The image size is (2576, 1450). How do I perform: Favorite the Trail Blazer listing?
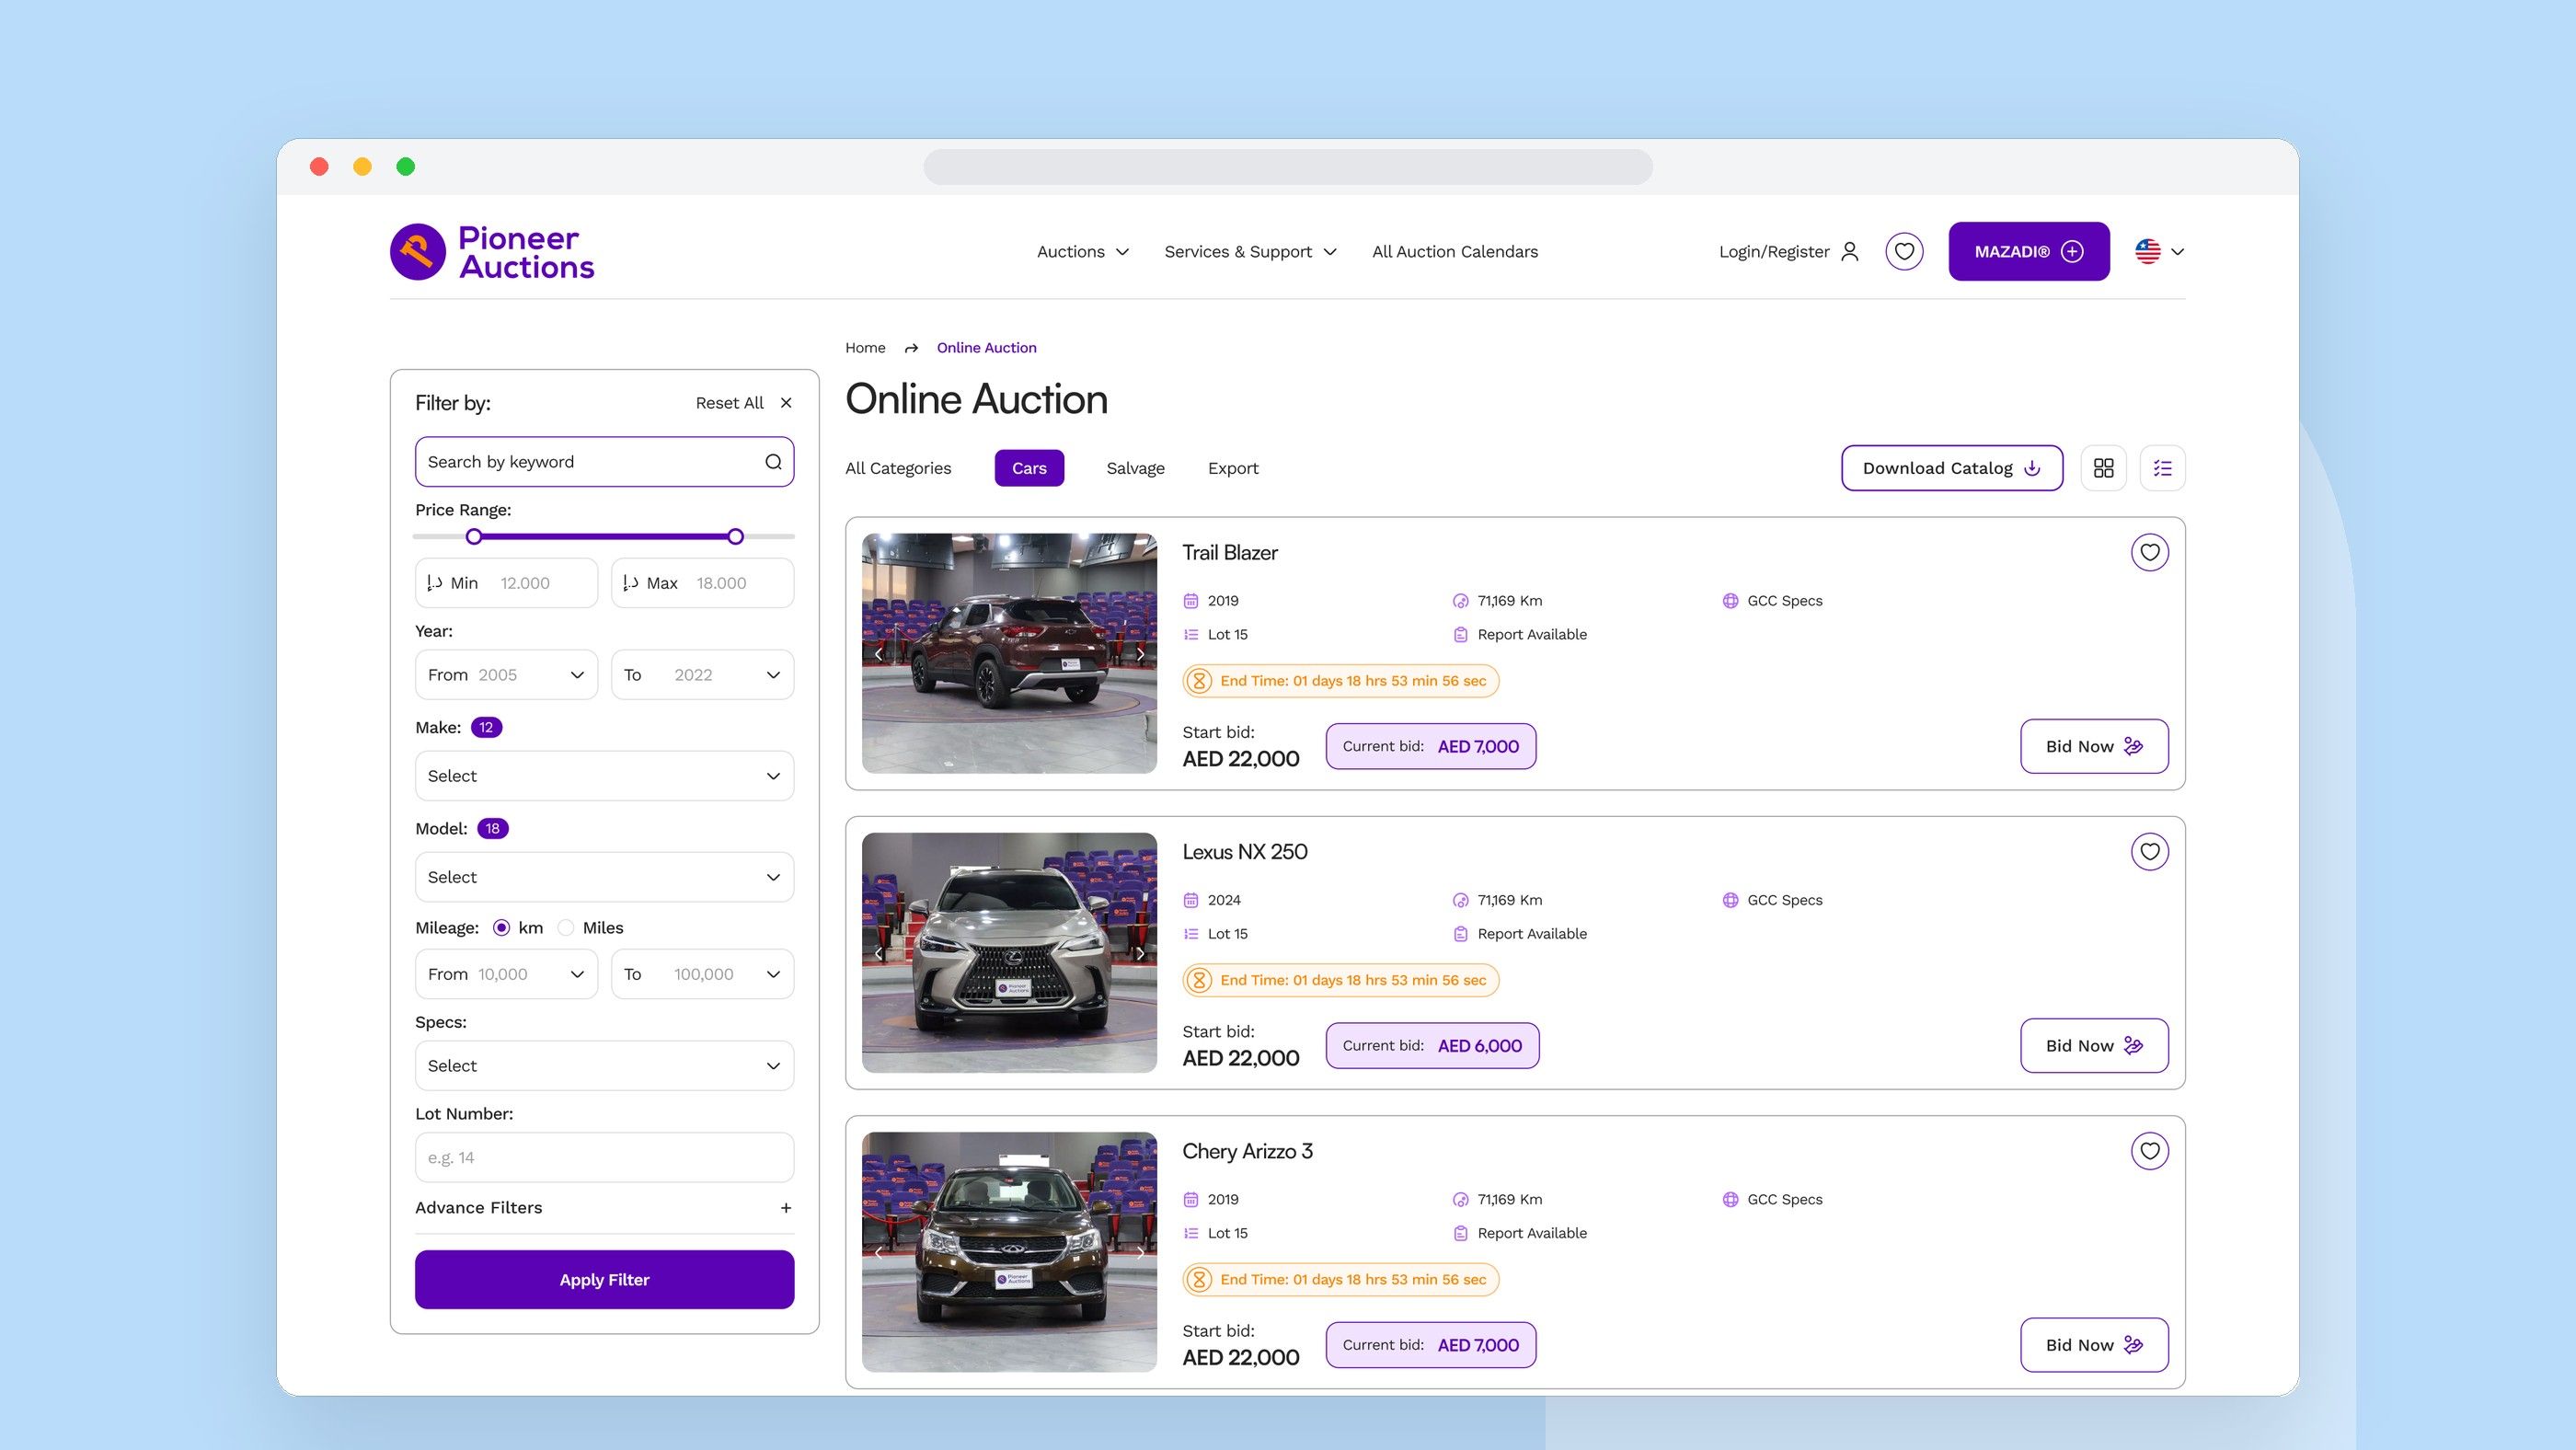(x=2149, y=552)
